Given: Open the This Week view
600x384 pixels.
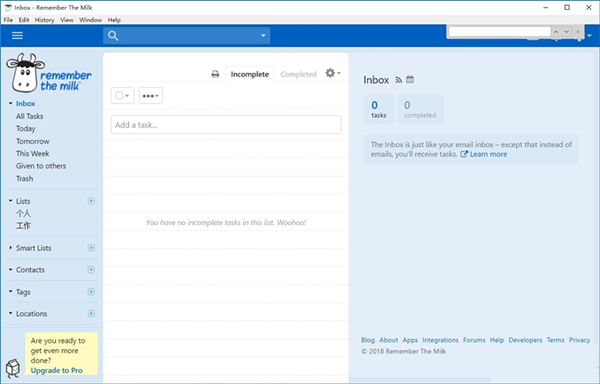Looking at the screenshot, I should [33, 153].
